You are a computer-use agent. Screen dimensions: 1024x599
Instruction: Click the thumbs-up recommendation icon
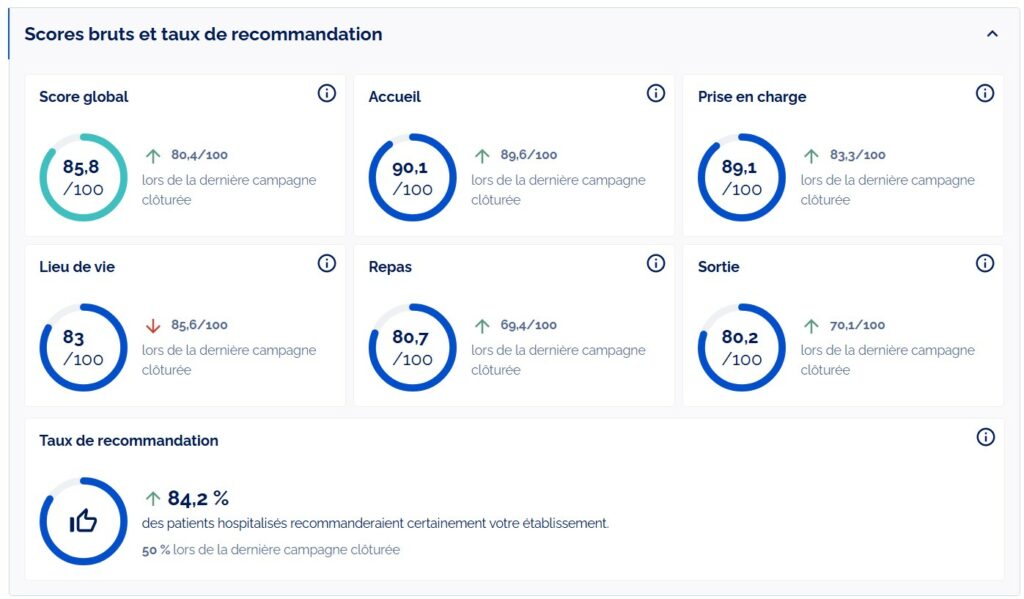click(83, 521)
